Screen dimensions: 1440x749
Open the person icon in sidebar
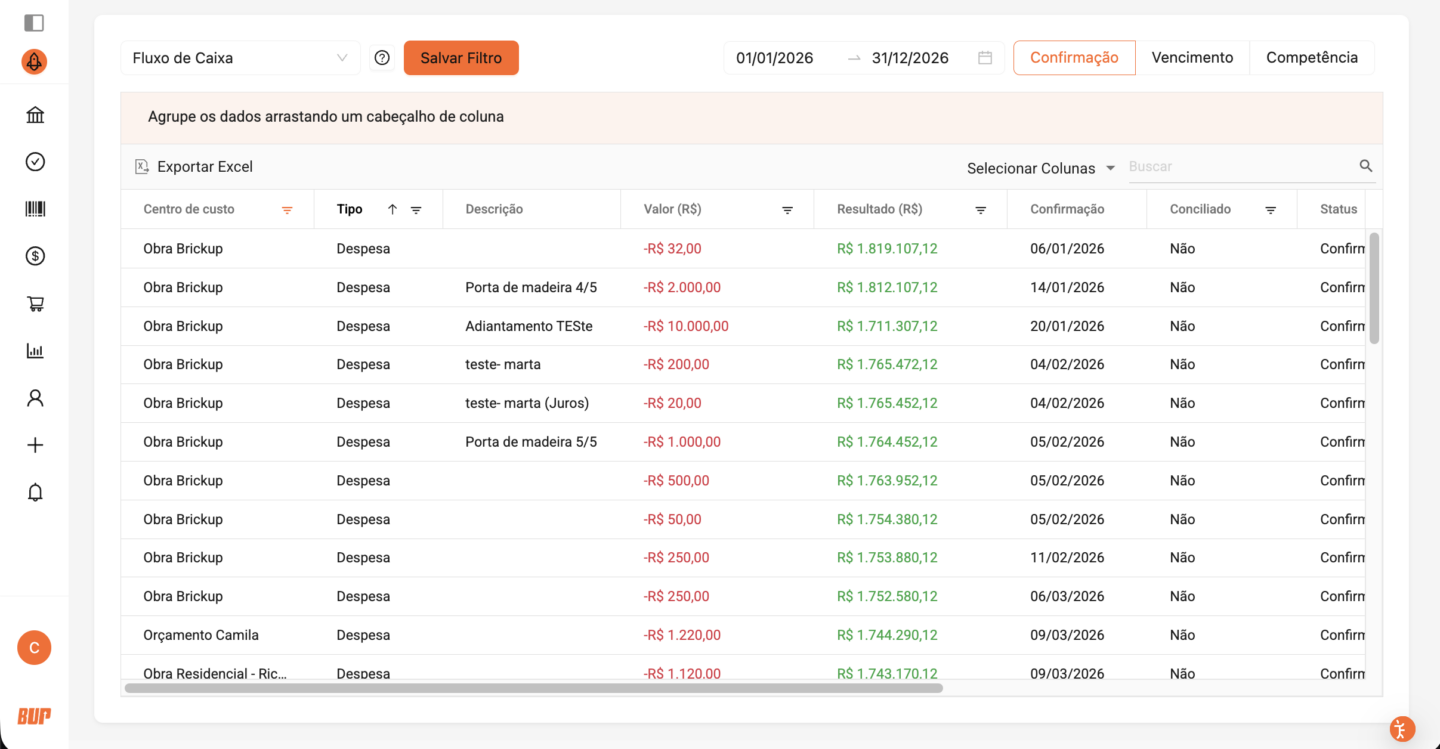coord(35,398)
